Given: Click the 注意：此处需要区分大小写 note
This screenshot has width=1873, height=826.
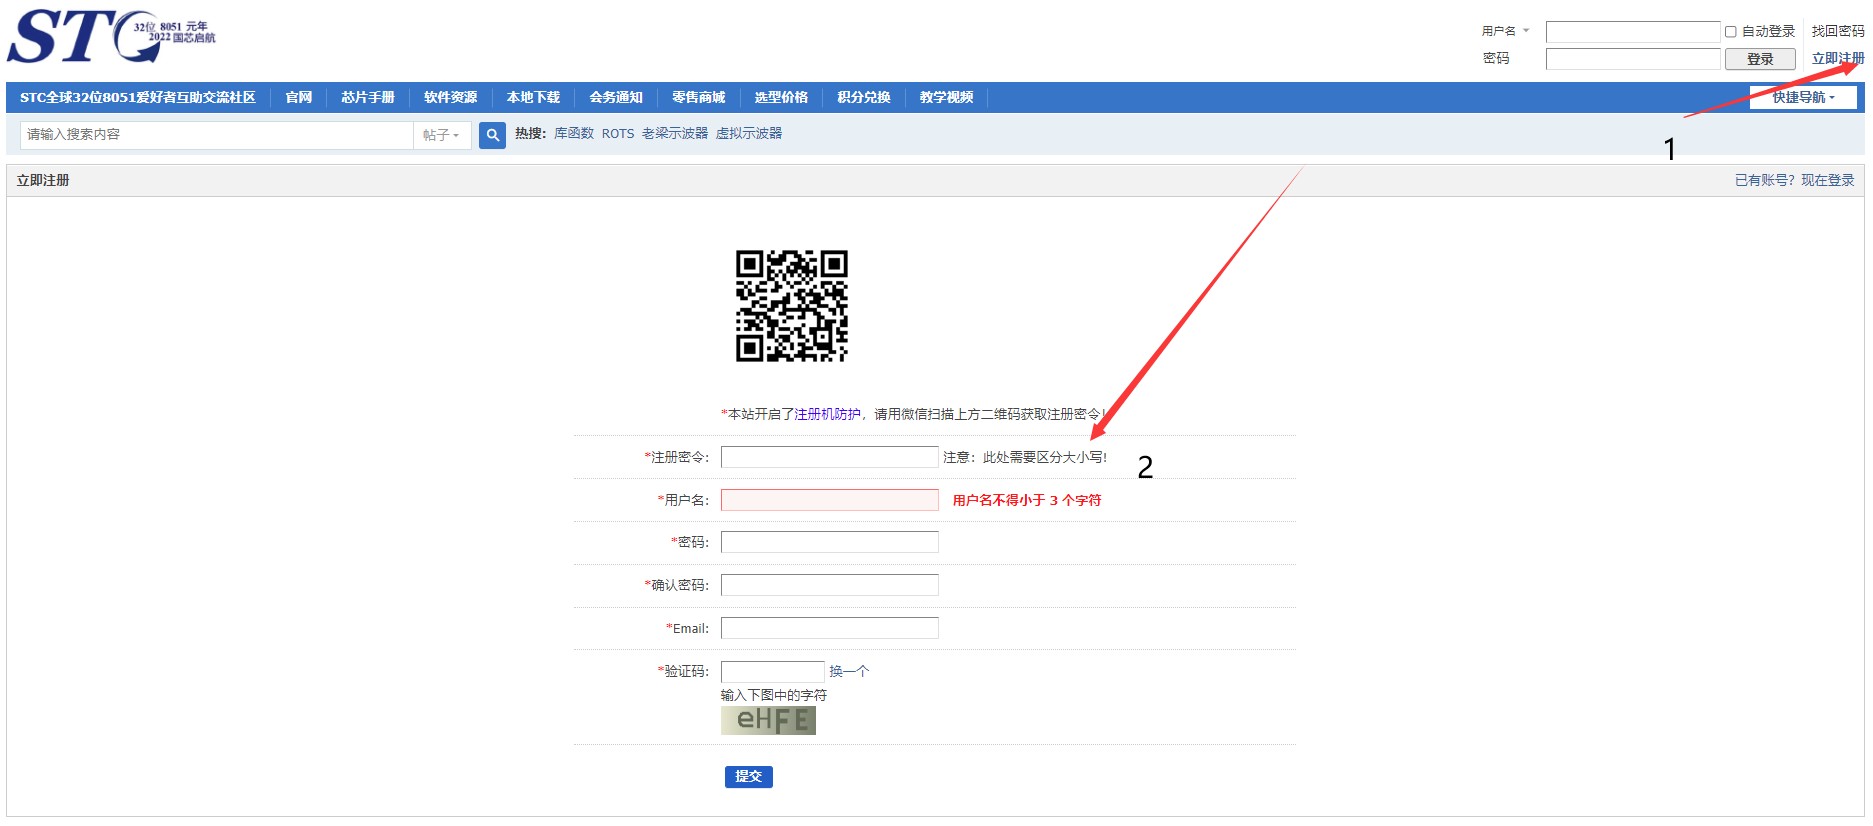Looking at the screenshot, I should tap(1025, 457).
